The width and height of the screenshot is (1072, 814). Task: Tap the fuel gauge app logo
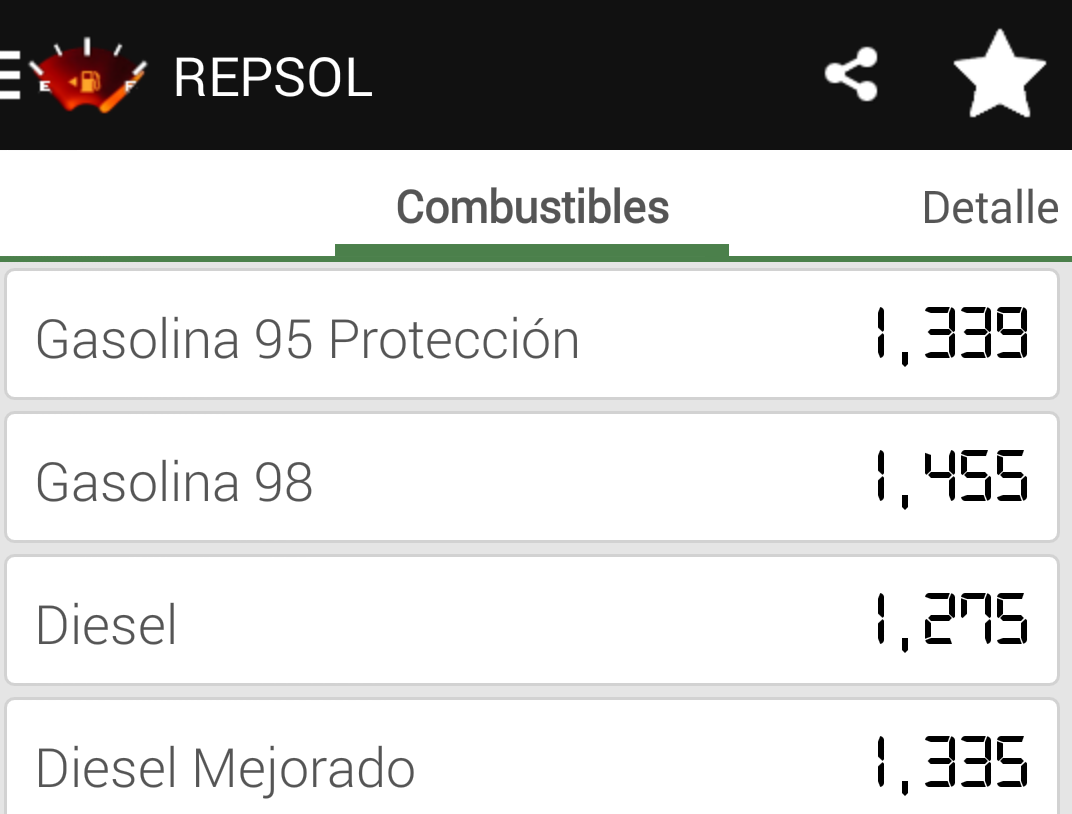[88, 75]
